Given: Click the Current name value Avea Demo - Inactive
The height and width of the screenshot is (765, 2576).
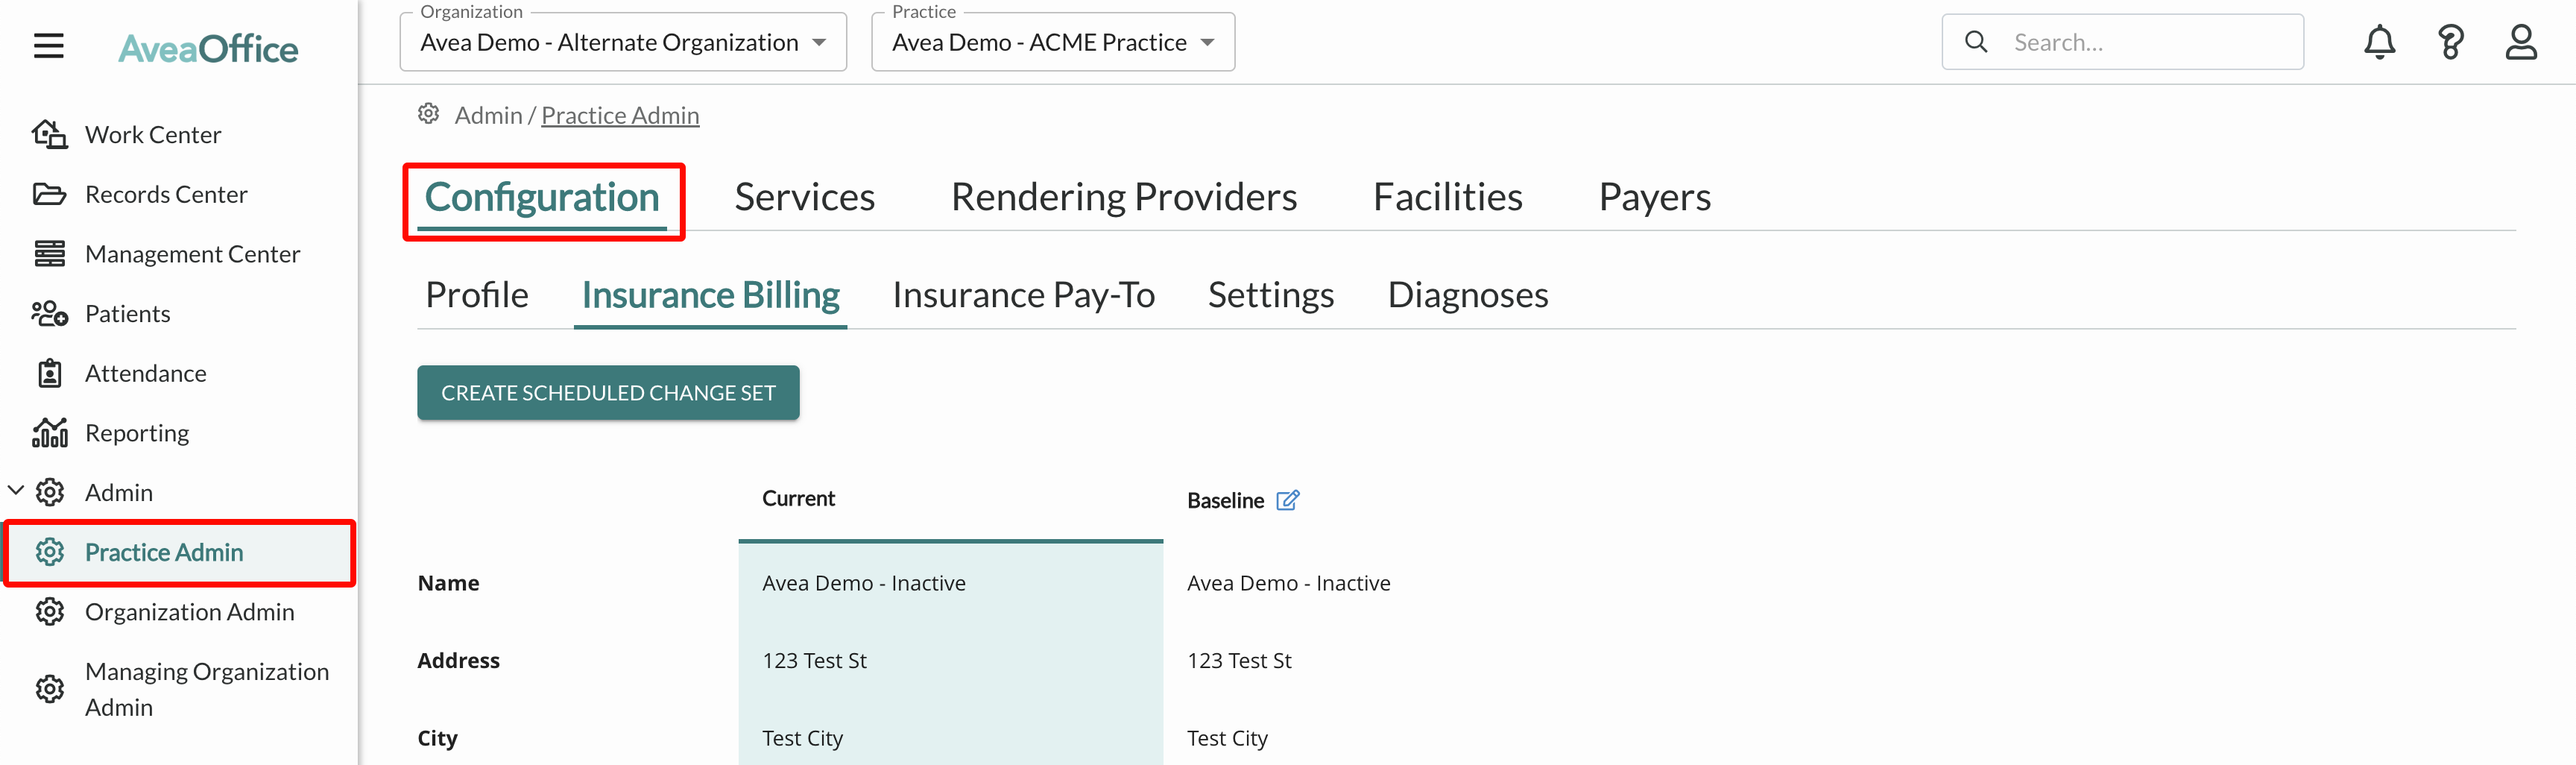Looking at the screenshot, I should 863,583.
